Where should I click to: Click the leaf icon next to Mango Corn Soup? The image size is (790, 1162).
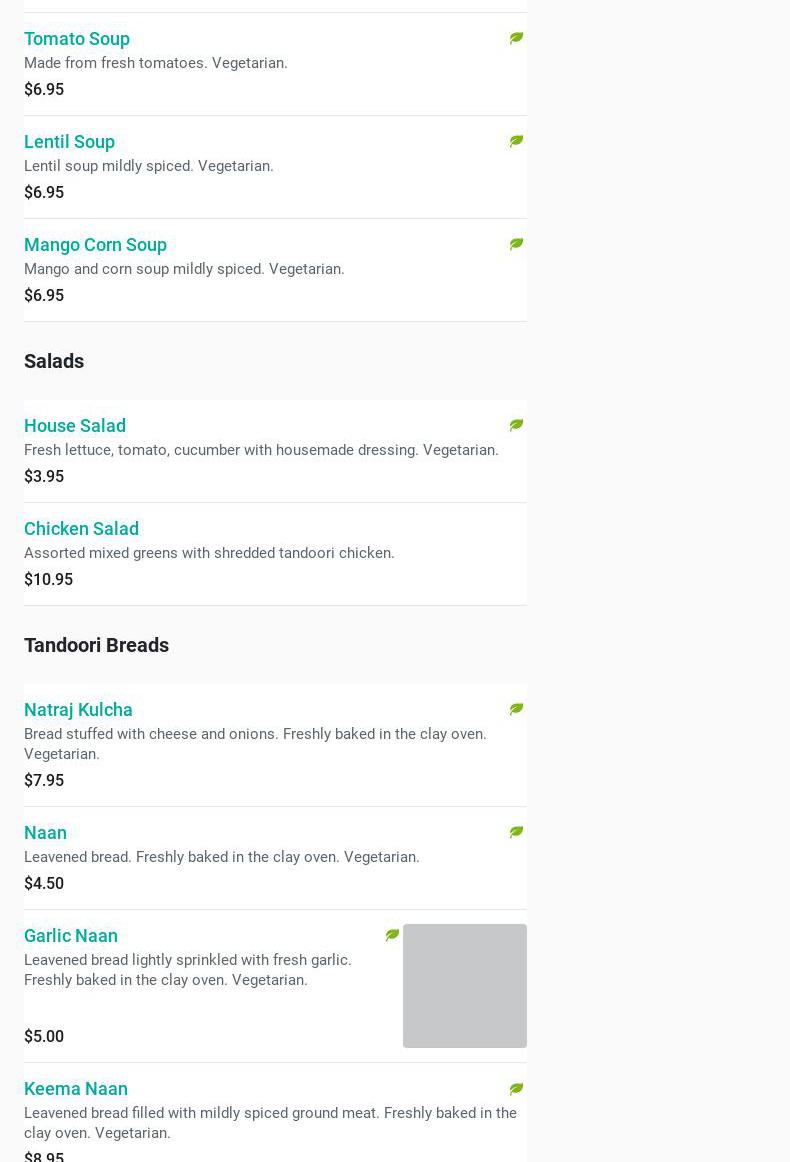tap(516, 244)
